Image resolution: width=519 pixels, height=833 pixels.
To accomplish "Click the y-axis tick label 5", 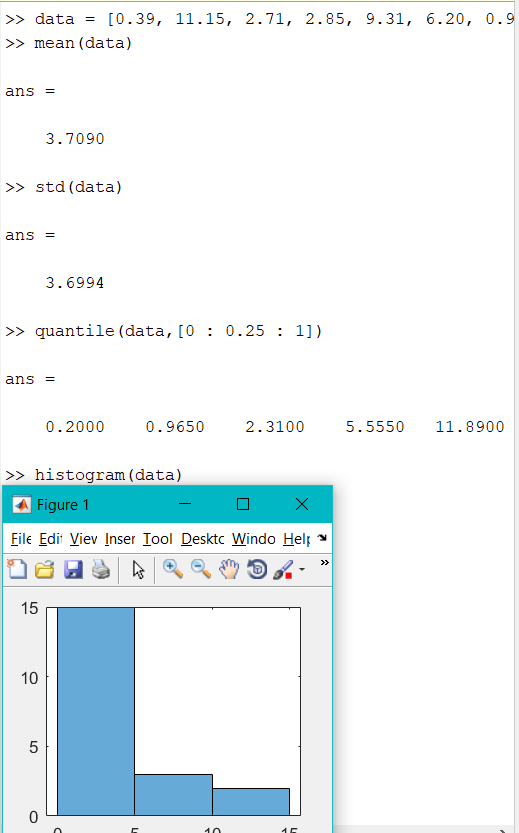I will (x=33, y=747).
